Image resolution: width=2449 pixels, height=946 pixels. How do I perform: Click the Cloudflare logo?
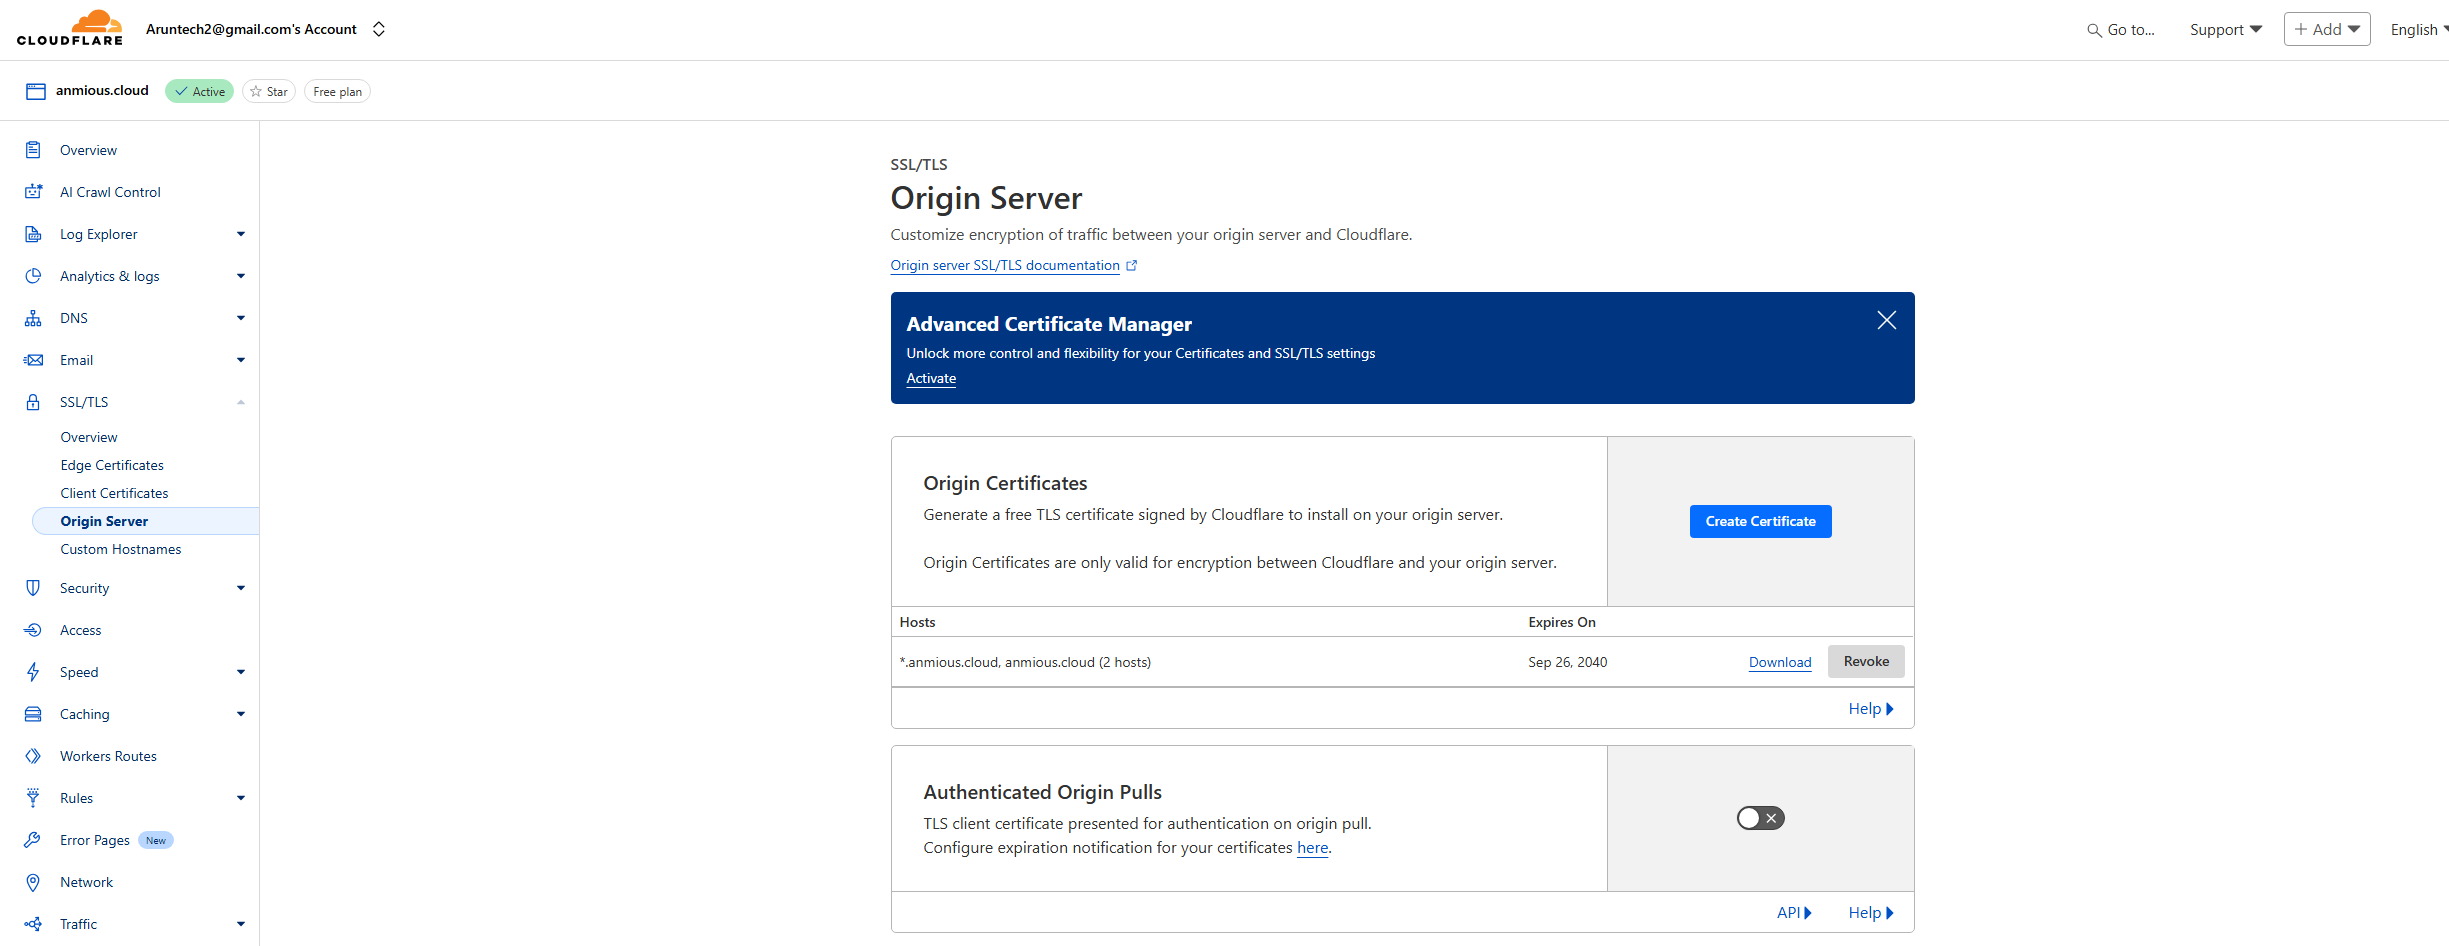[70, 28]
